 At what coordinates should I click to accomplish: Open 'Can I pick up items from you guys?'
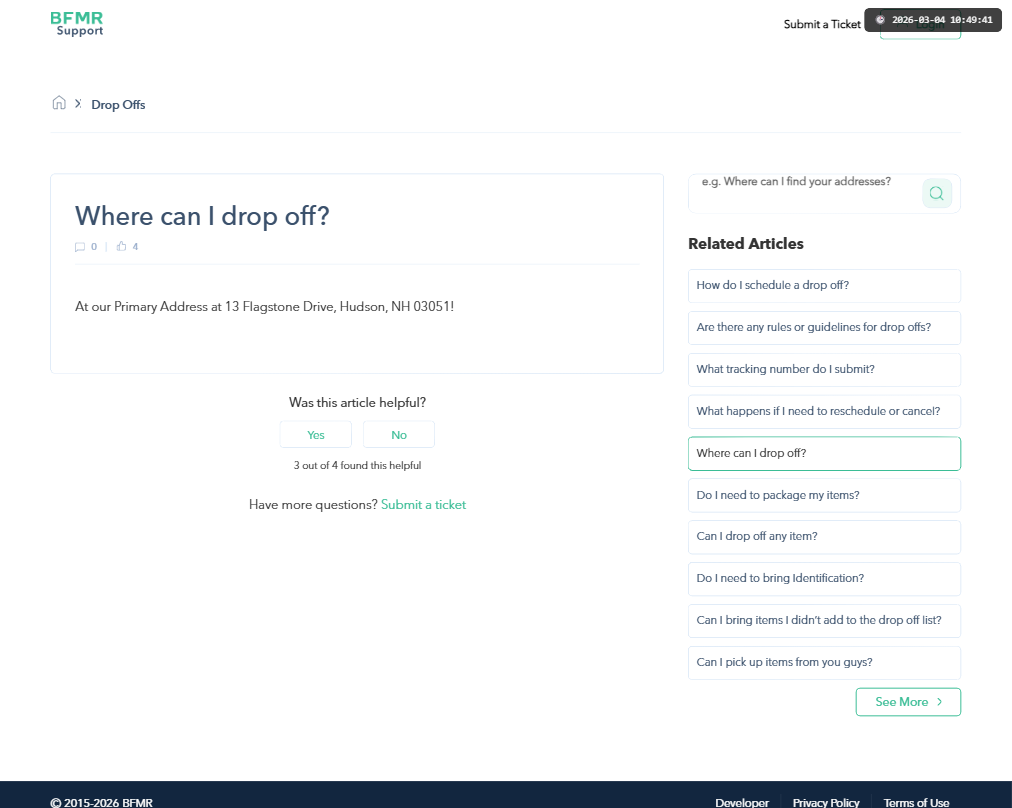824,663
